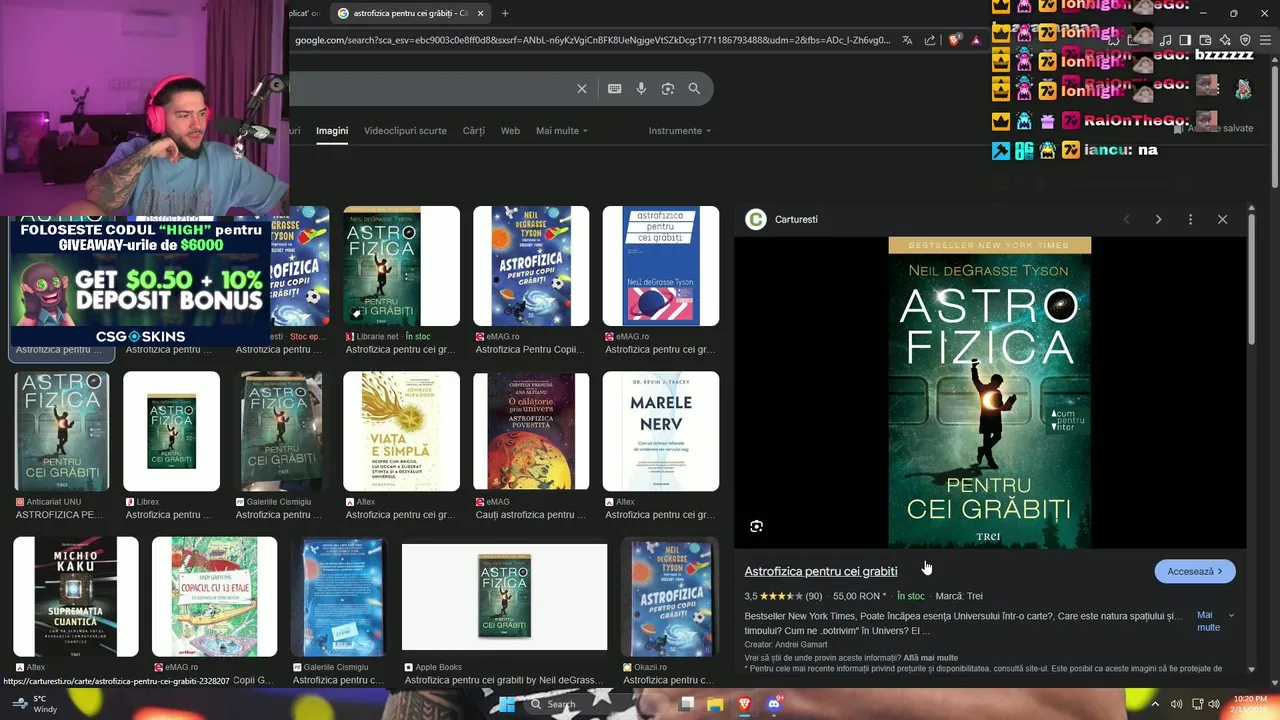Image resolution: width=1280 pixels, height=720 pixels.
Task: Click the weather widget 5°C Windy
Action: point(33,704)
